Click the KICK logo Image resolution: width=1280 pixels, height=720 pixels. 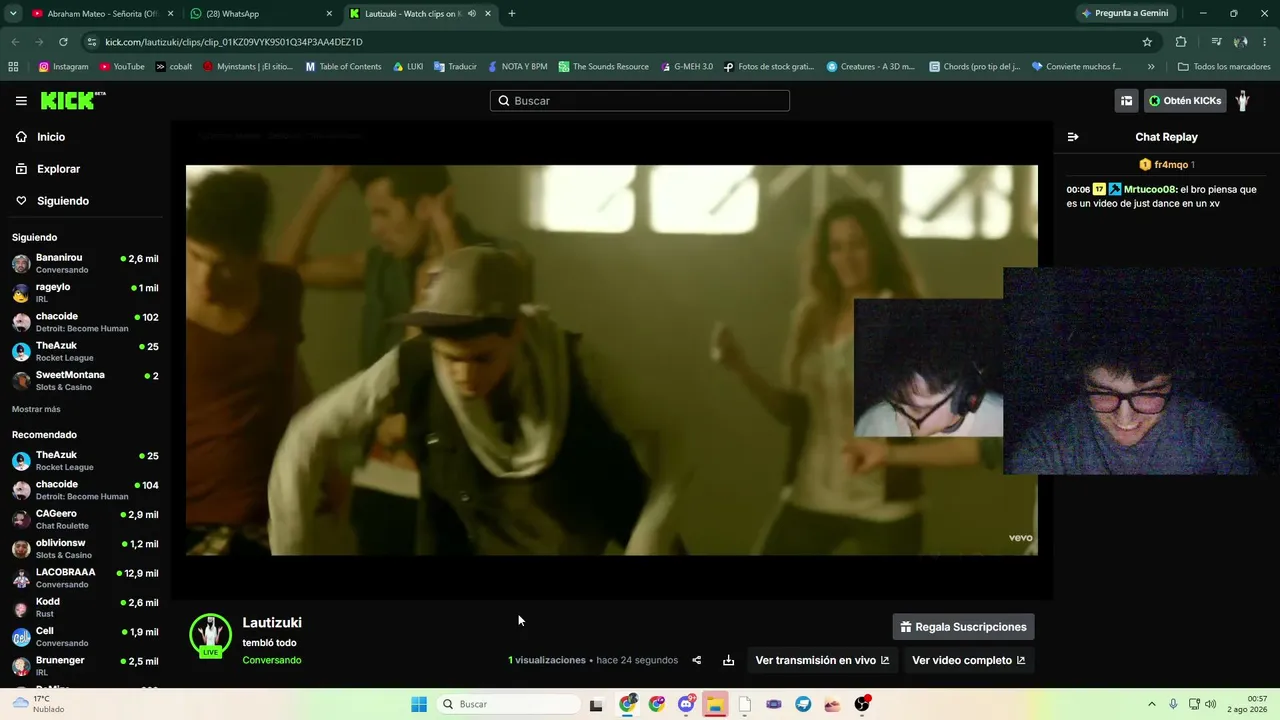point(72,100)
